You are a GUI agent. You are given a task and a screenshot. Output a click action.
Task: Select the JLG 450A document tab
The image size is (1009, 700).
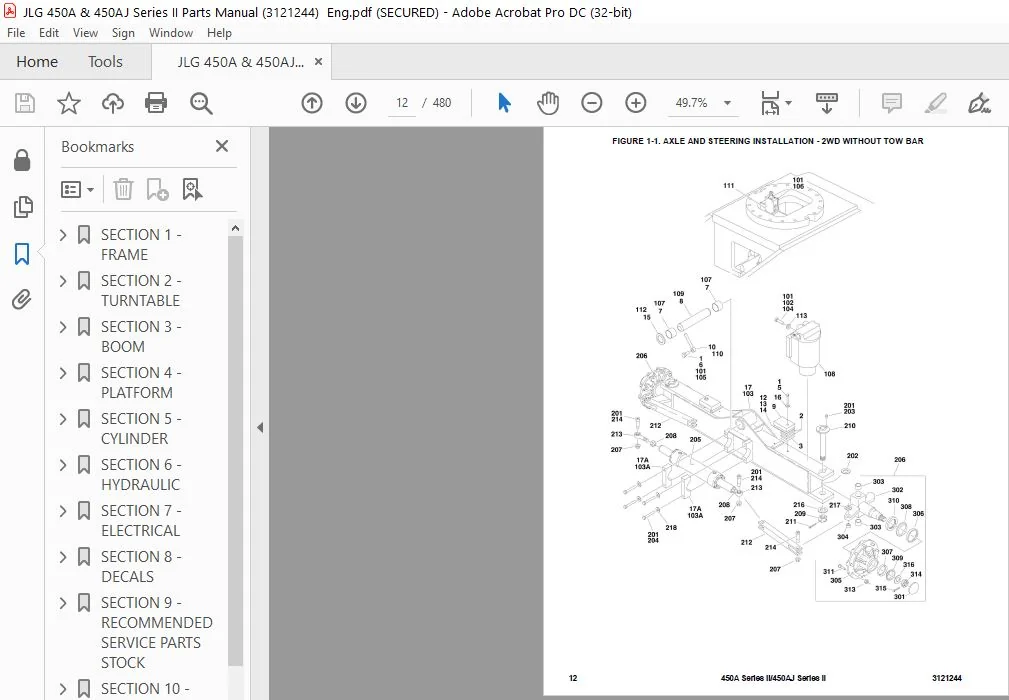(240, 62)
